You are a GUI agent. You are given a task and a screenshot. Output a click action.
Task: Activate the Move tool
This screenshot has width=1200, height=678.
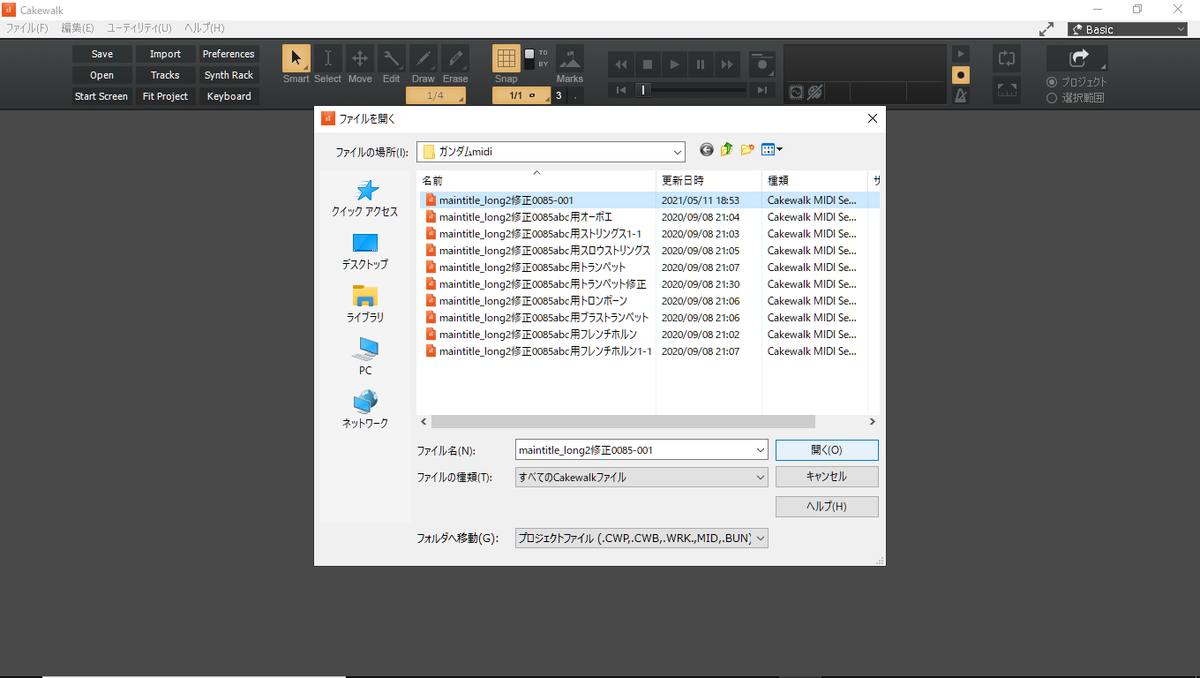coord(359,58)
